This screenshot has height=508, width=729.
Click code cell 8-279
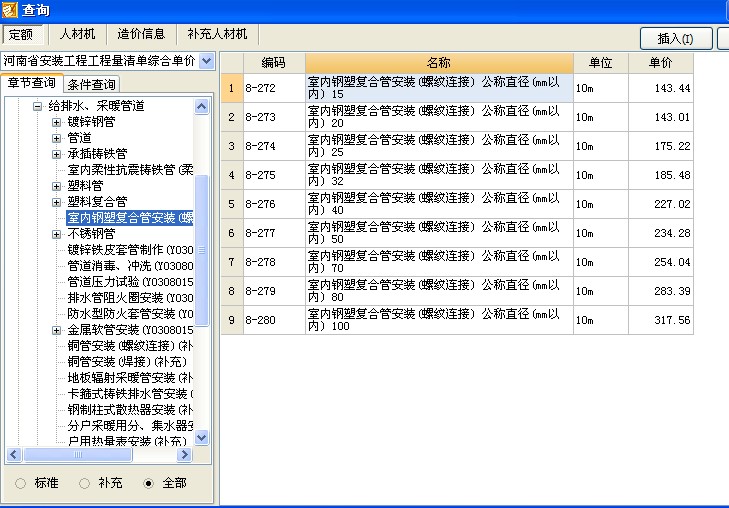pos(274,291)
